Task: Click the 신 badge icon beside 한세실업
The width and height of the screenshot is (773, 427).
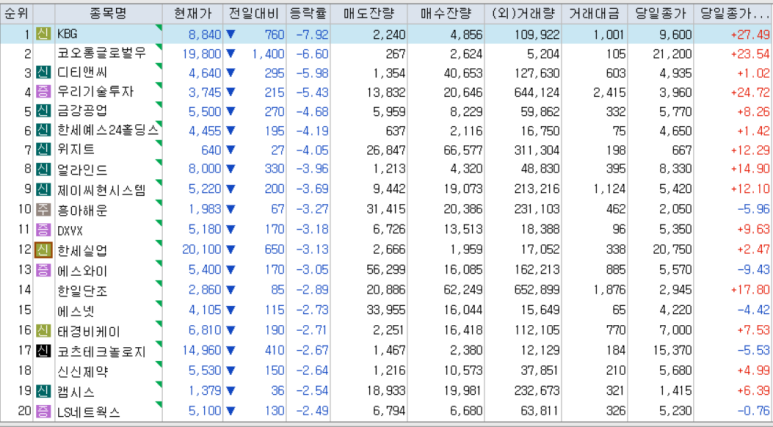Action: 43,250
